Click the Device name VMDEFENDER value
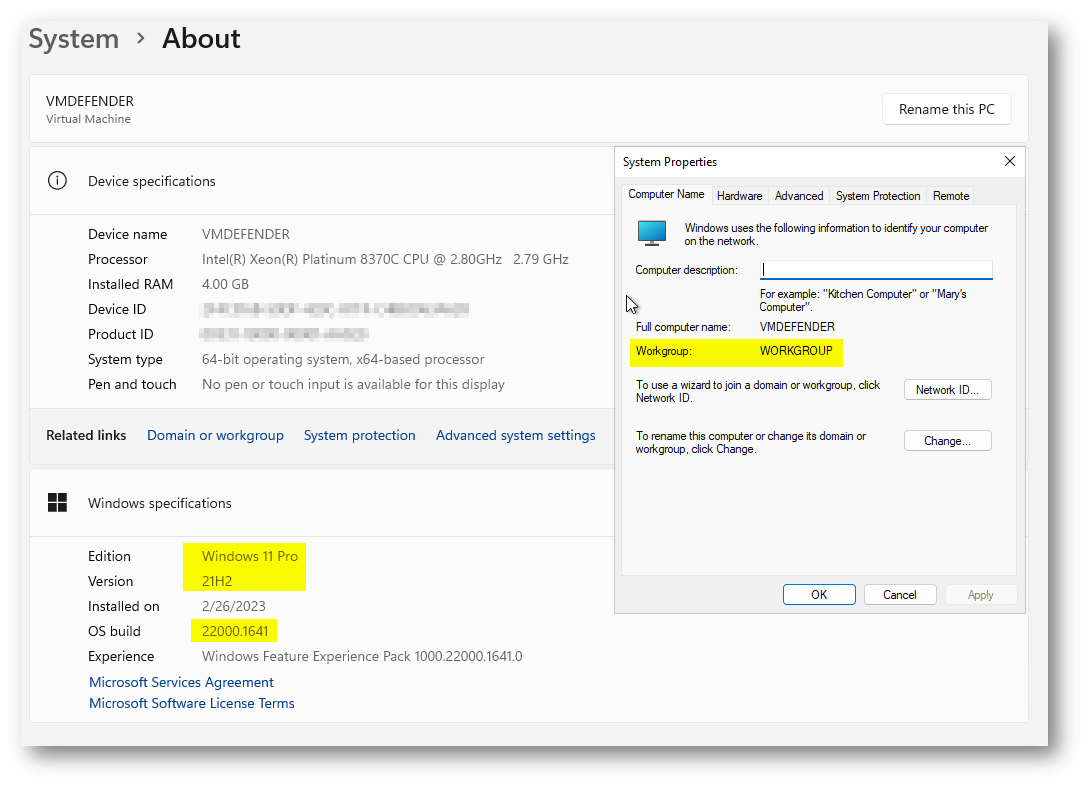1090x788 pixels. [x=246, y=234]
